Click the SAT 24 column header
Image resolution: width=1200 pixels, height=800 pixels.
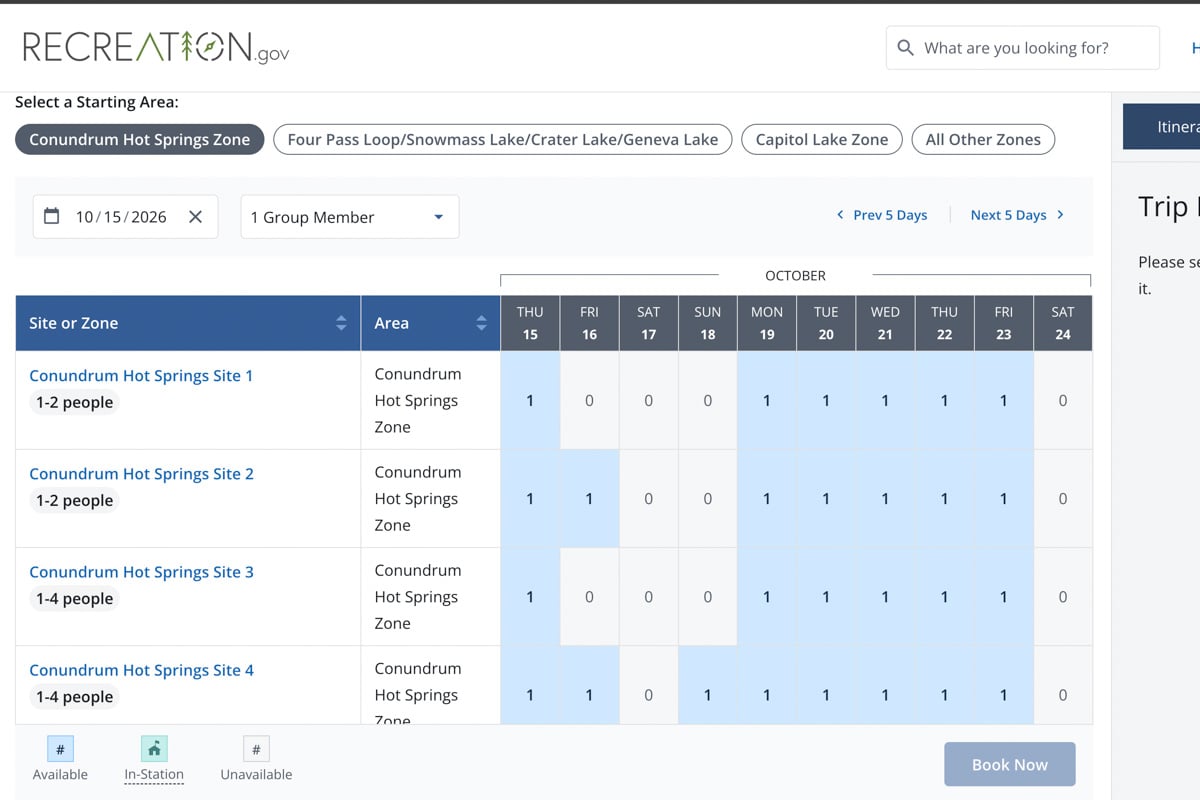pos(1063,323)
